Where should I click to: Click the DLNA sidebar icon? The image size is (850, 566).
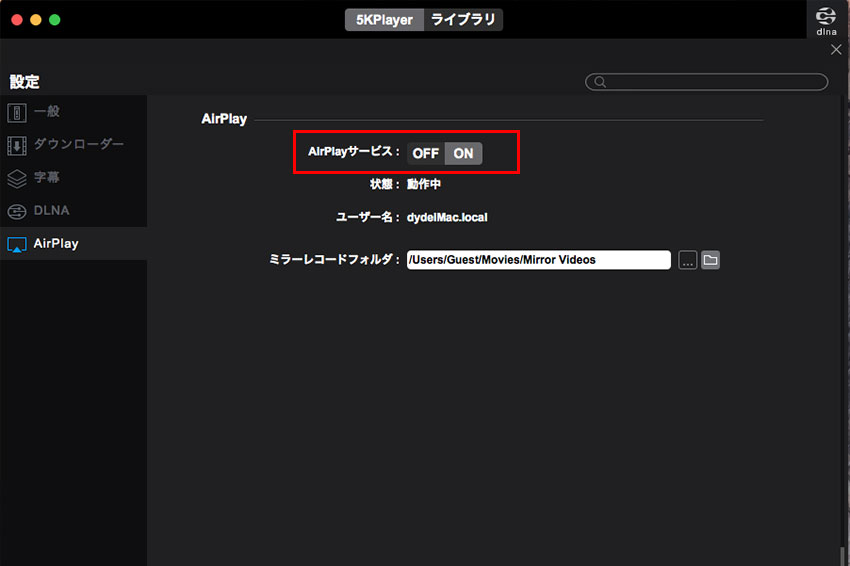tap(17, 211)
